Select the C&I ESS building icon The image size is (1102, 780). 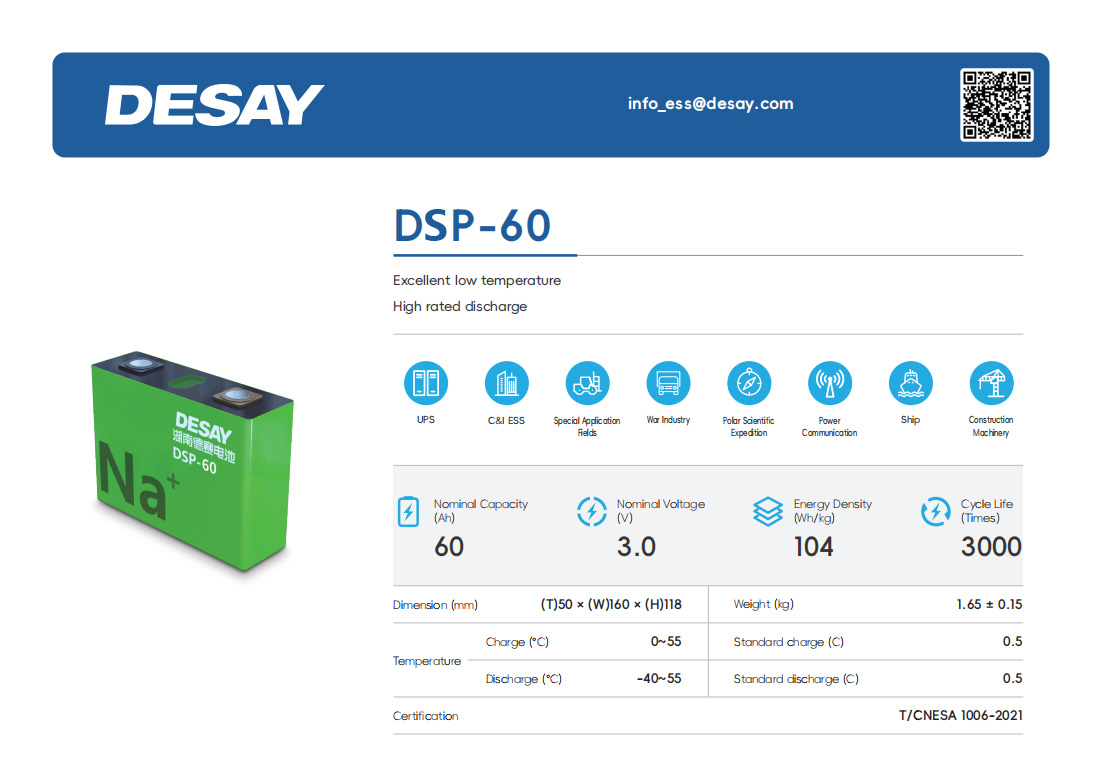point(506,383)
